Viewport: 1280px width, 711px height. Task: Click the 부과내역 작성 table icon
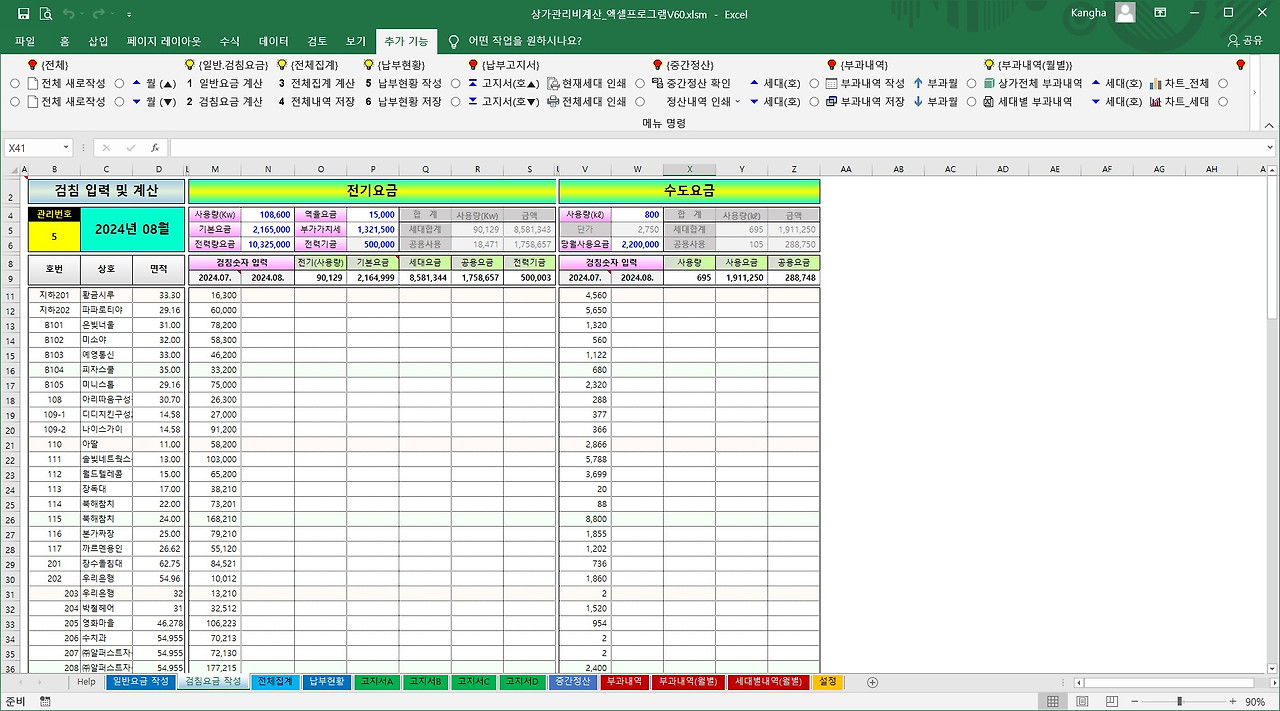coord(831,83)
